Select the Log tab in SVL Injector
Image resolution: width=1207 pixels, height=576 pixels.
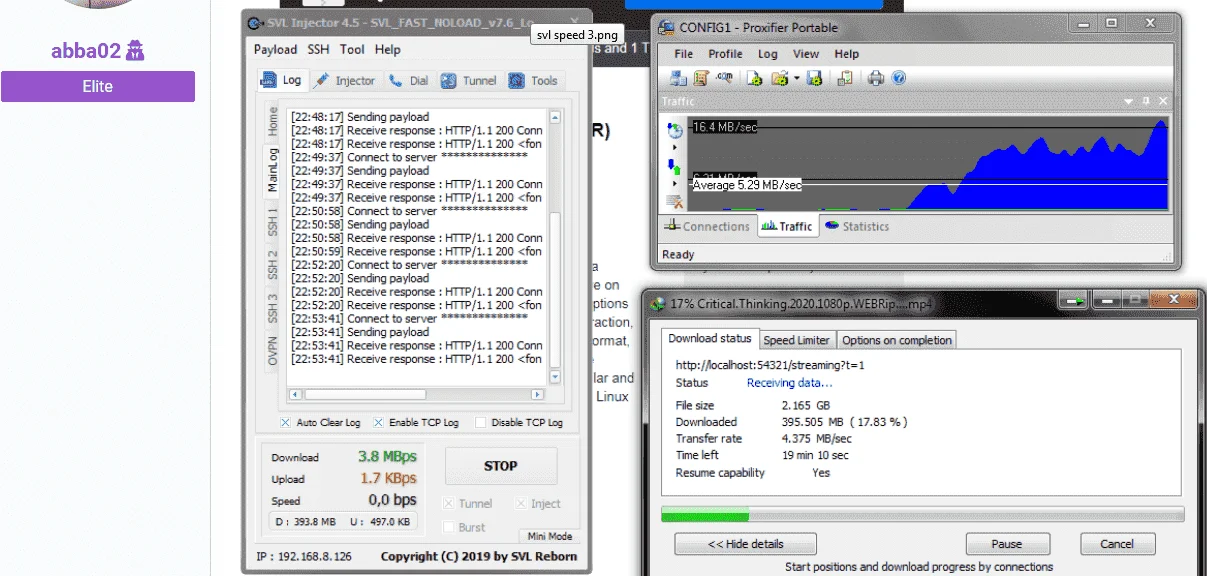282,80
